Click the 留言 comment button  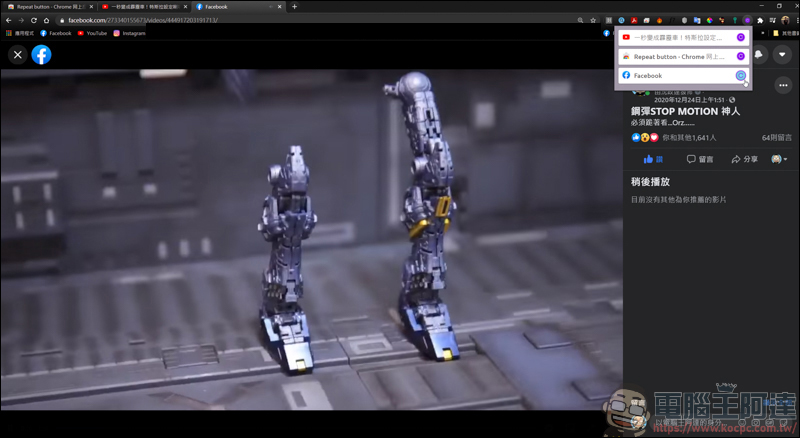700,159
